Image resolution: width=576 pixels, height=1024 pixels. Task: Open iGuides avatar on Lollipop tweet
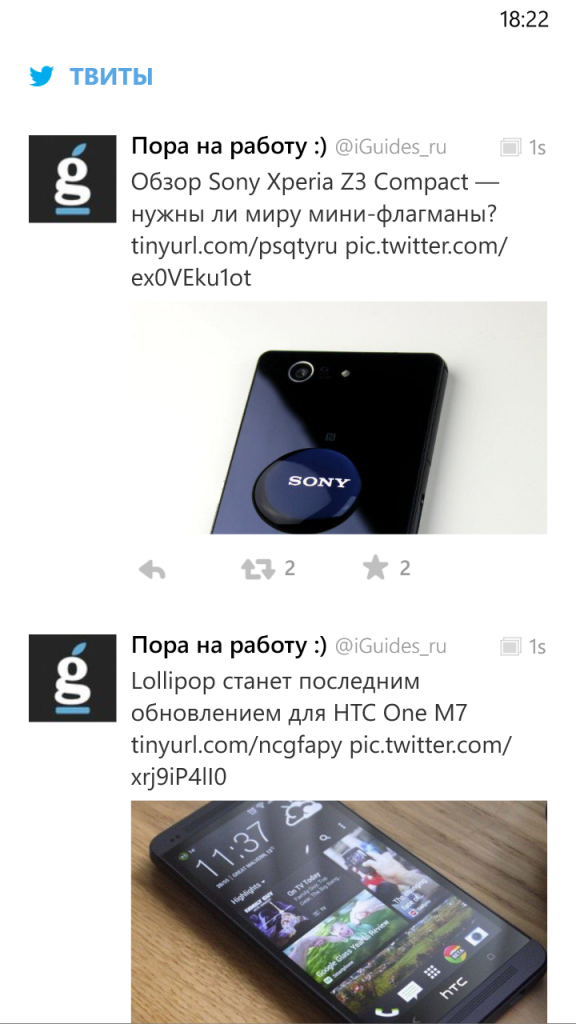[72, 678]
